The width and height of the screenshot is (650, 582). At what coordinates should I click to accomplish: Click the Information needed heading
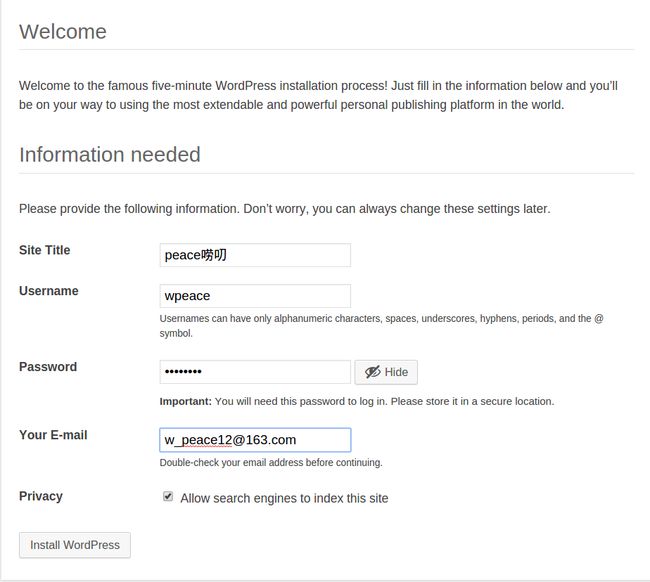pyautogui.click(x=110, y=155)
